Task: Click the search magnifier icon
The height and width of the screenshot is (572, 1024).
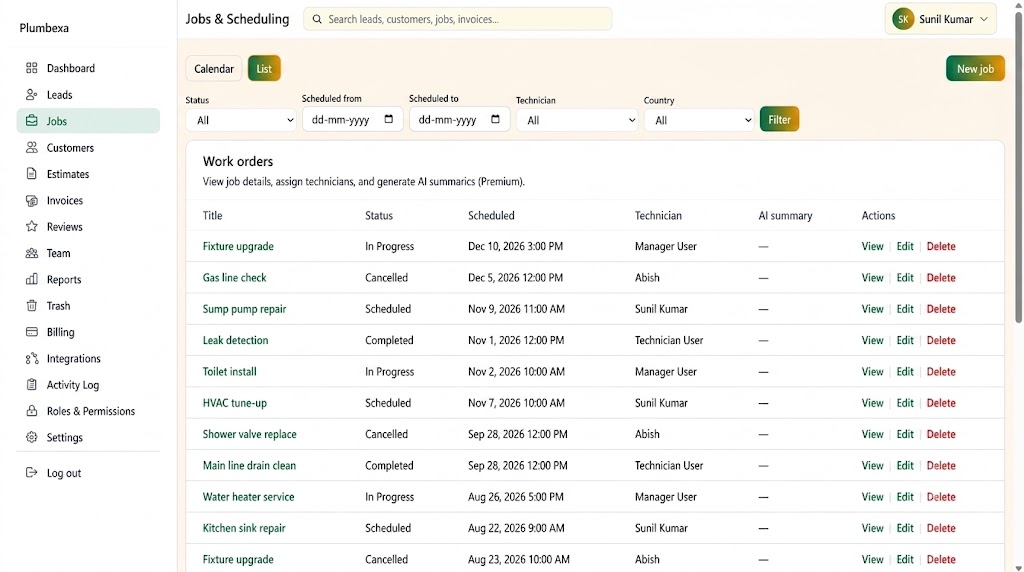Action: 317,19
